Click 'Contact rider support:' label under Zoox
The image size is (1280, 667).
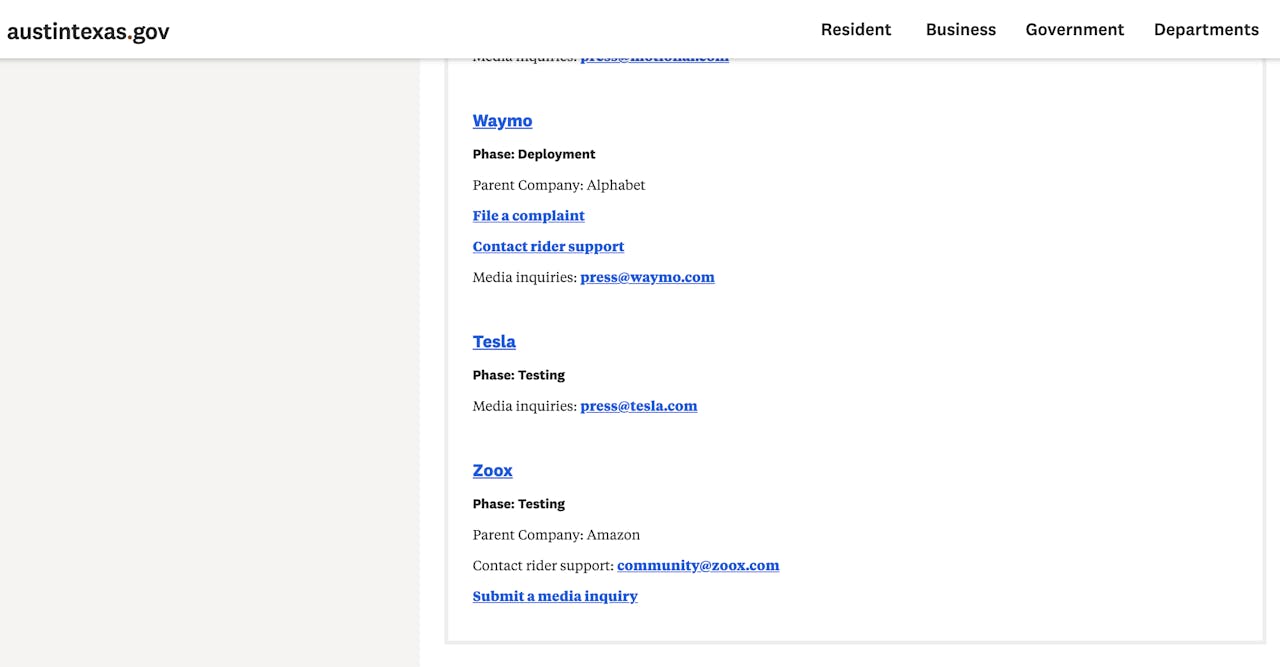(543, 565)
